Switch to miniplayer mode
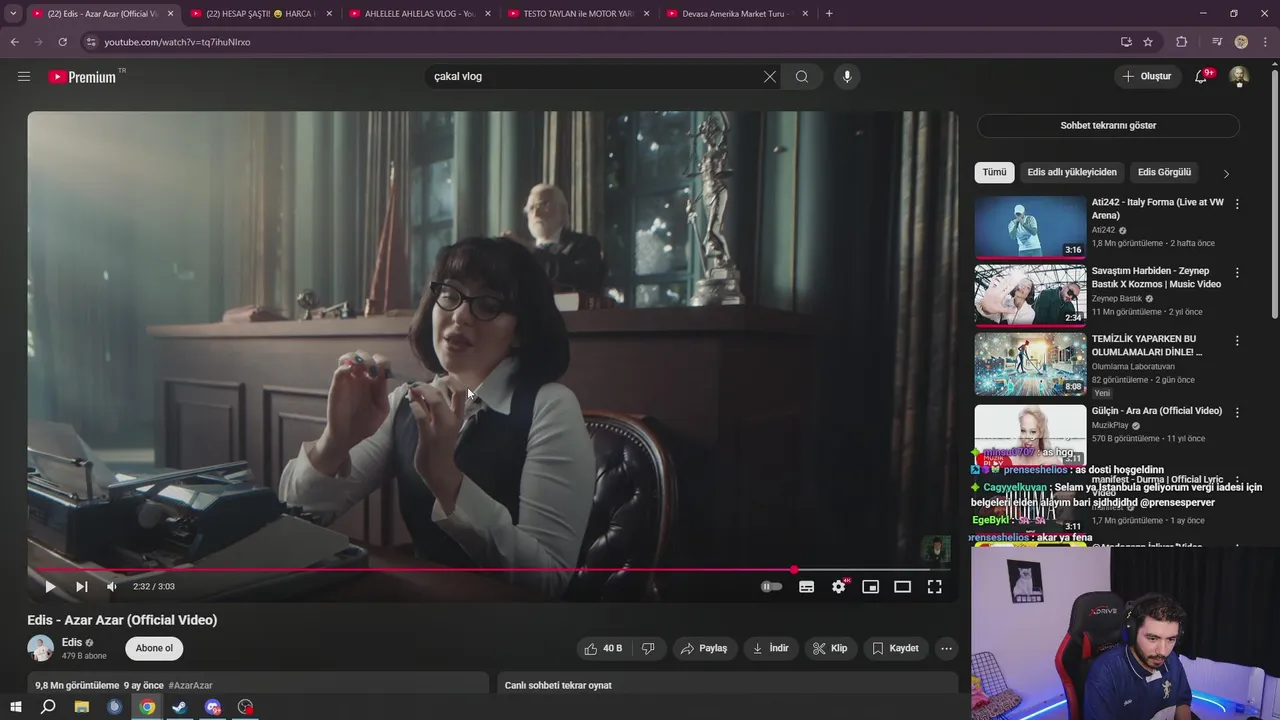This screenshot has height=720, width=1280. pyautogui.click(x=870, y=587)
